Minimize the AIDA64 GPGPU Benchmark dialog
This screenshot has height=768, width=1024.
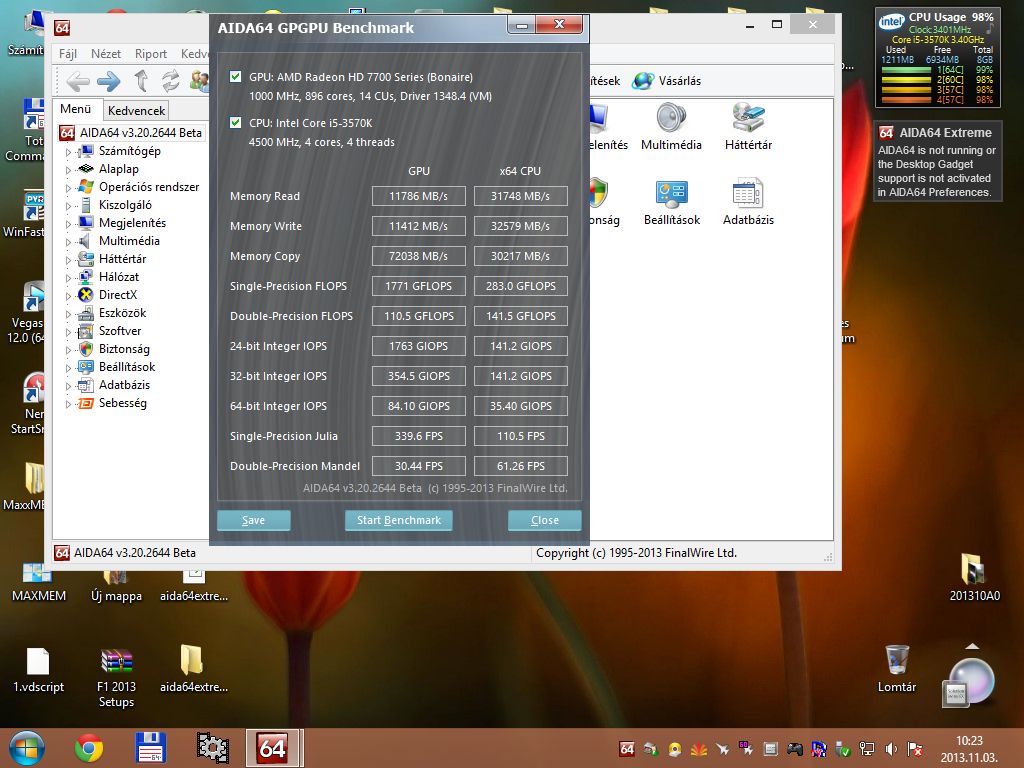[522, 25]
